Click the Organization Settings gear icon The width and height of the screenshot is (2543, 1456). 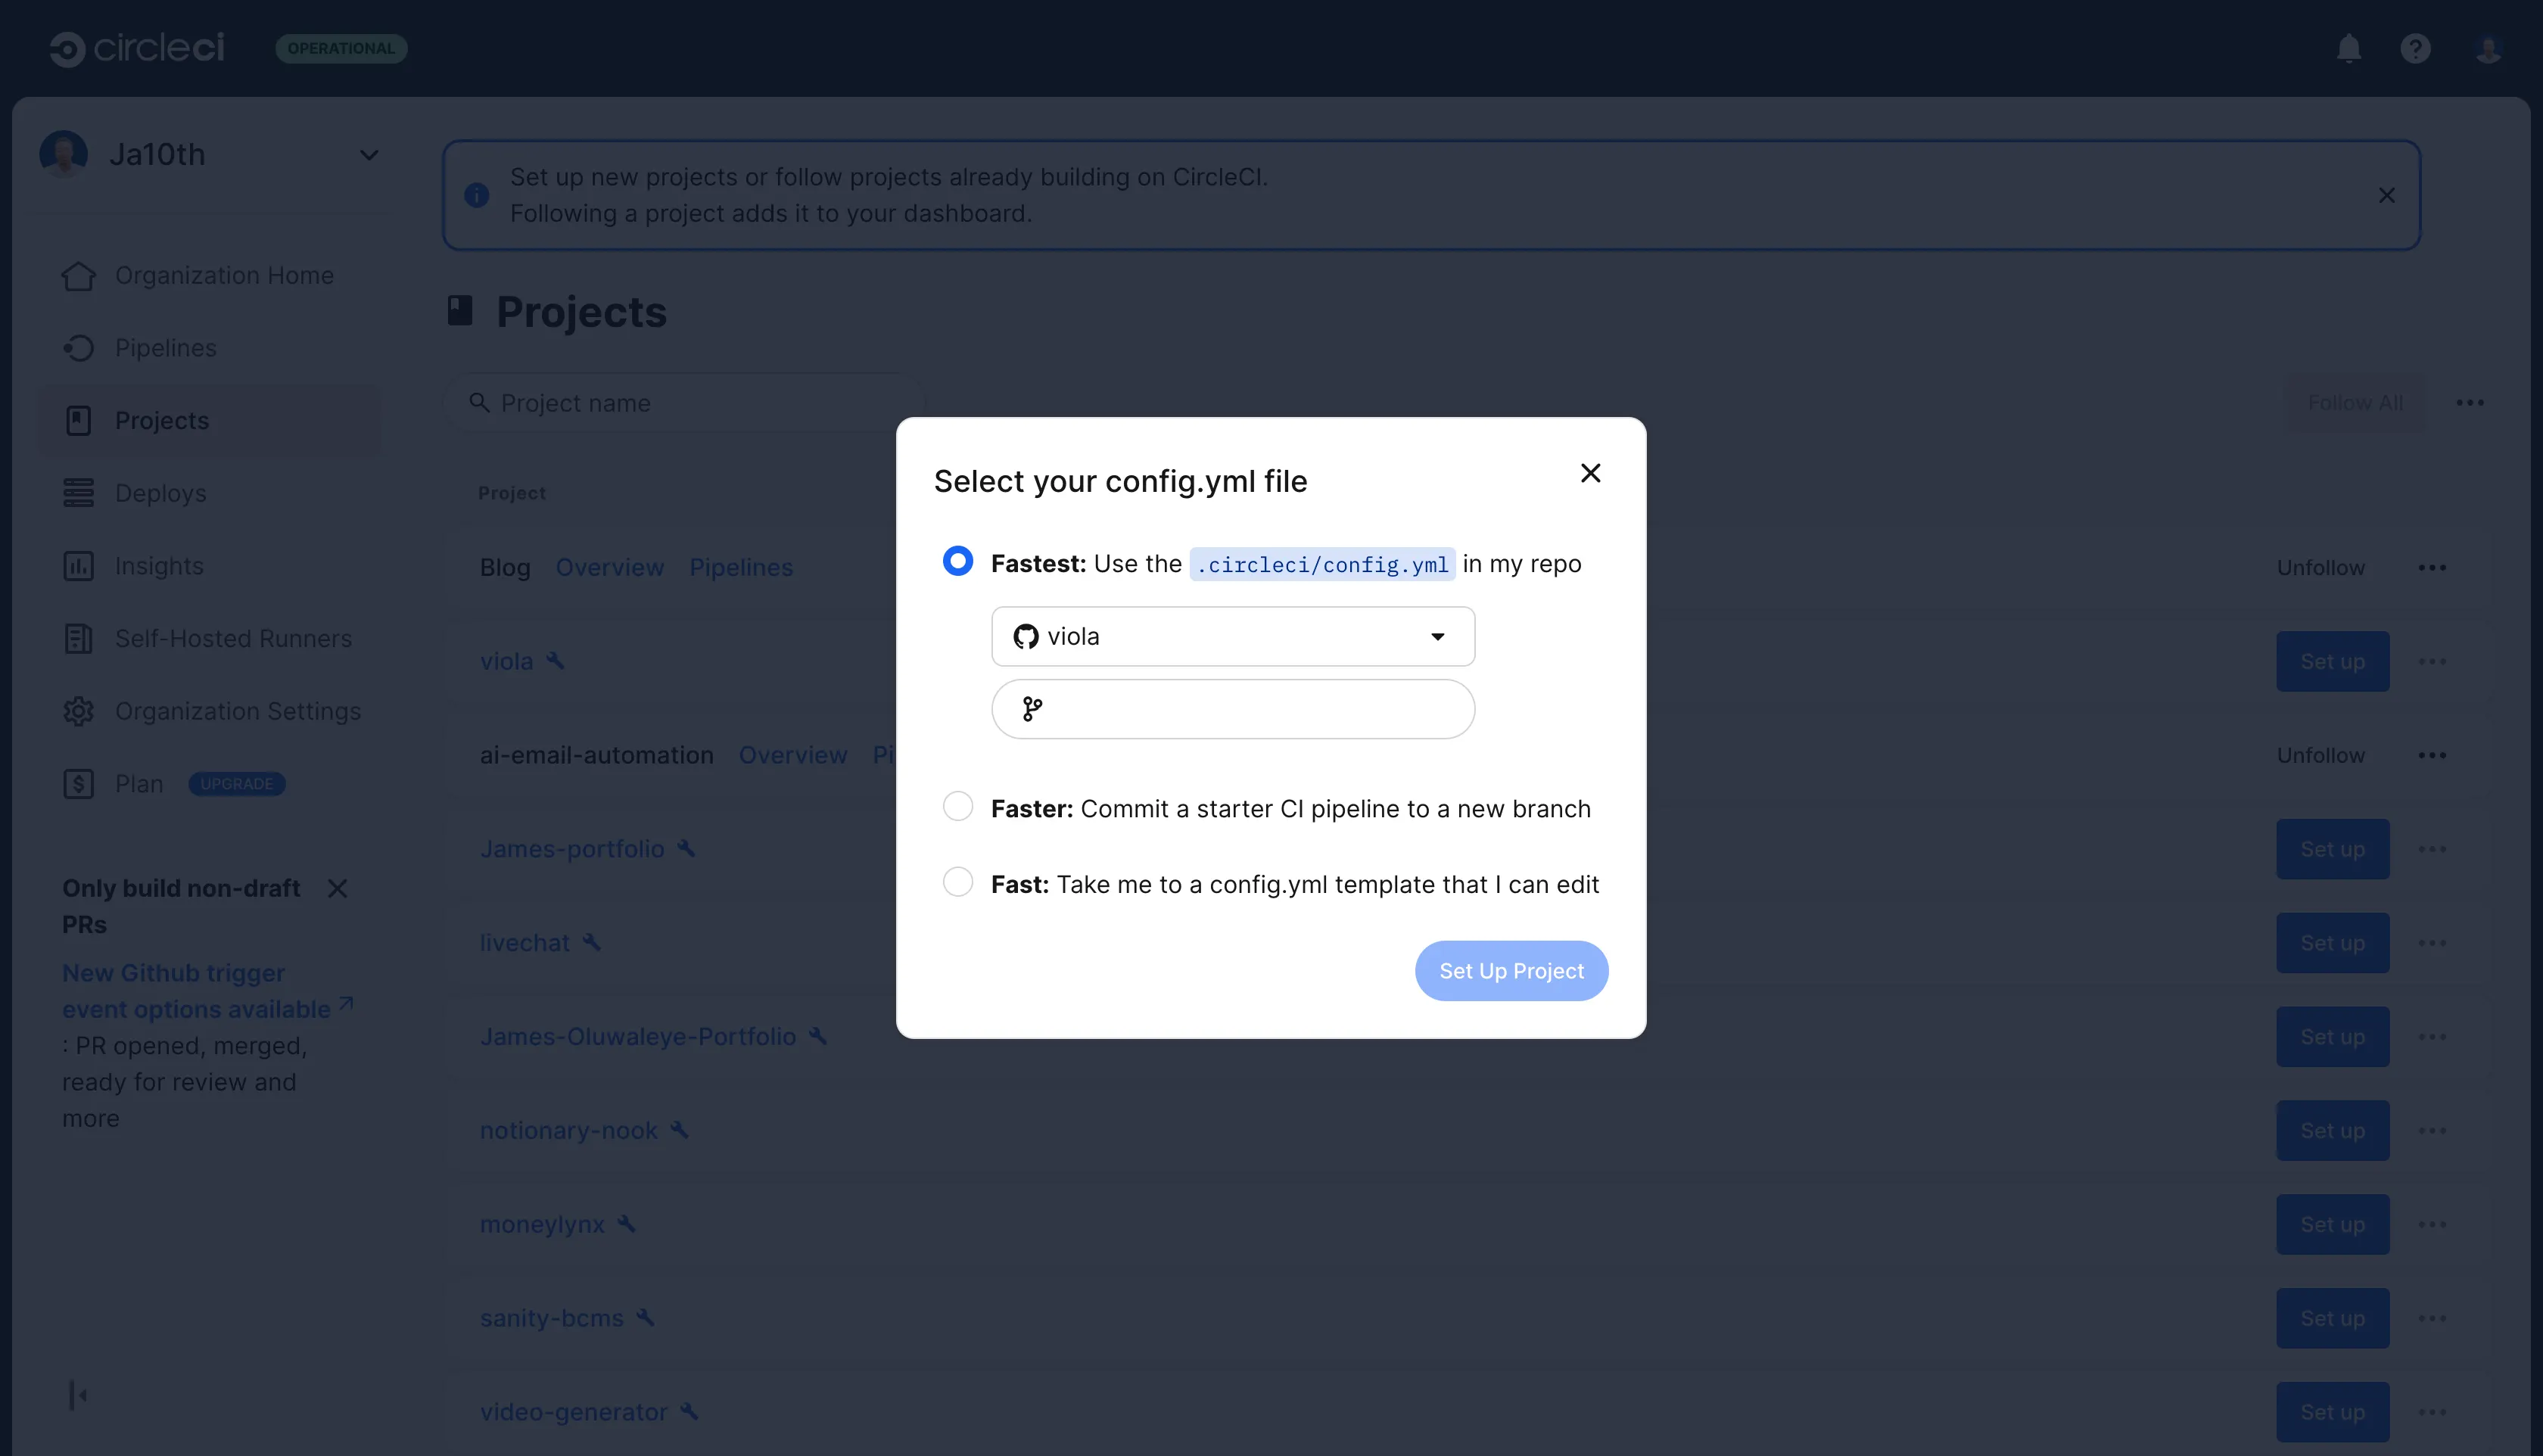[78, 711]
